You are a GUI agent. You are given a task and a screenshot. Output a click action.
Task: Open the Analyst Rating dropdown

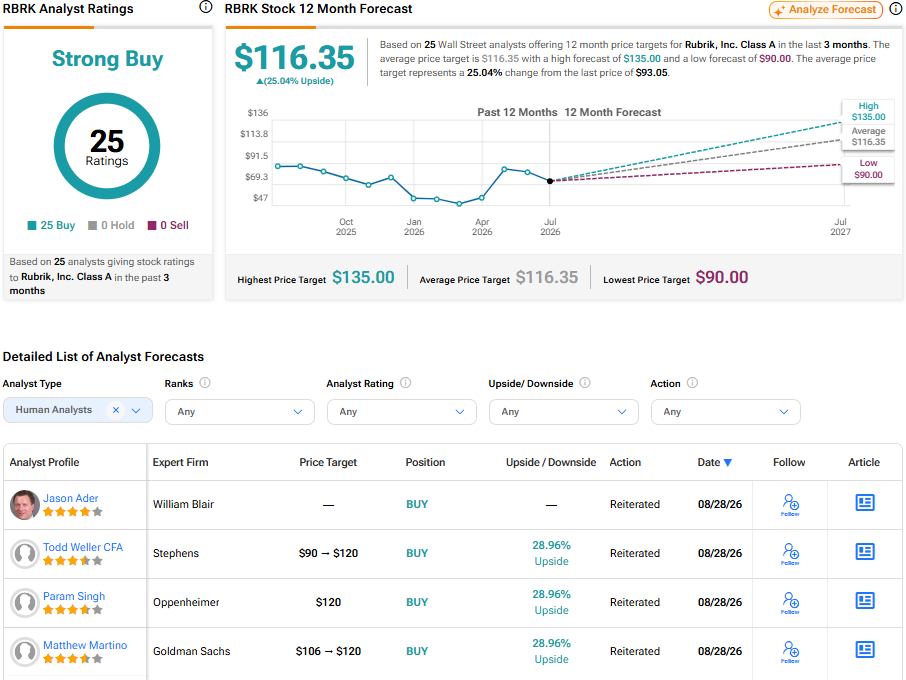402,412
